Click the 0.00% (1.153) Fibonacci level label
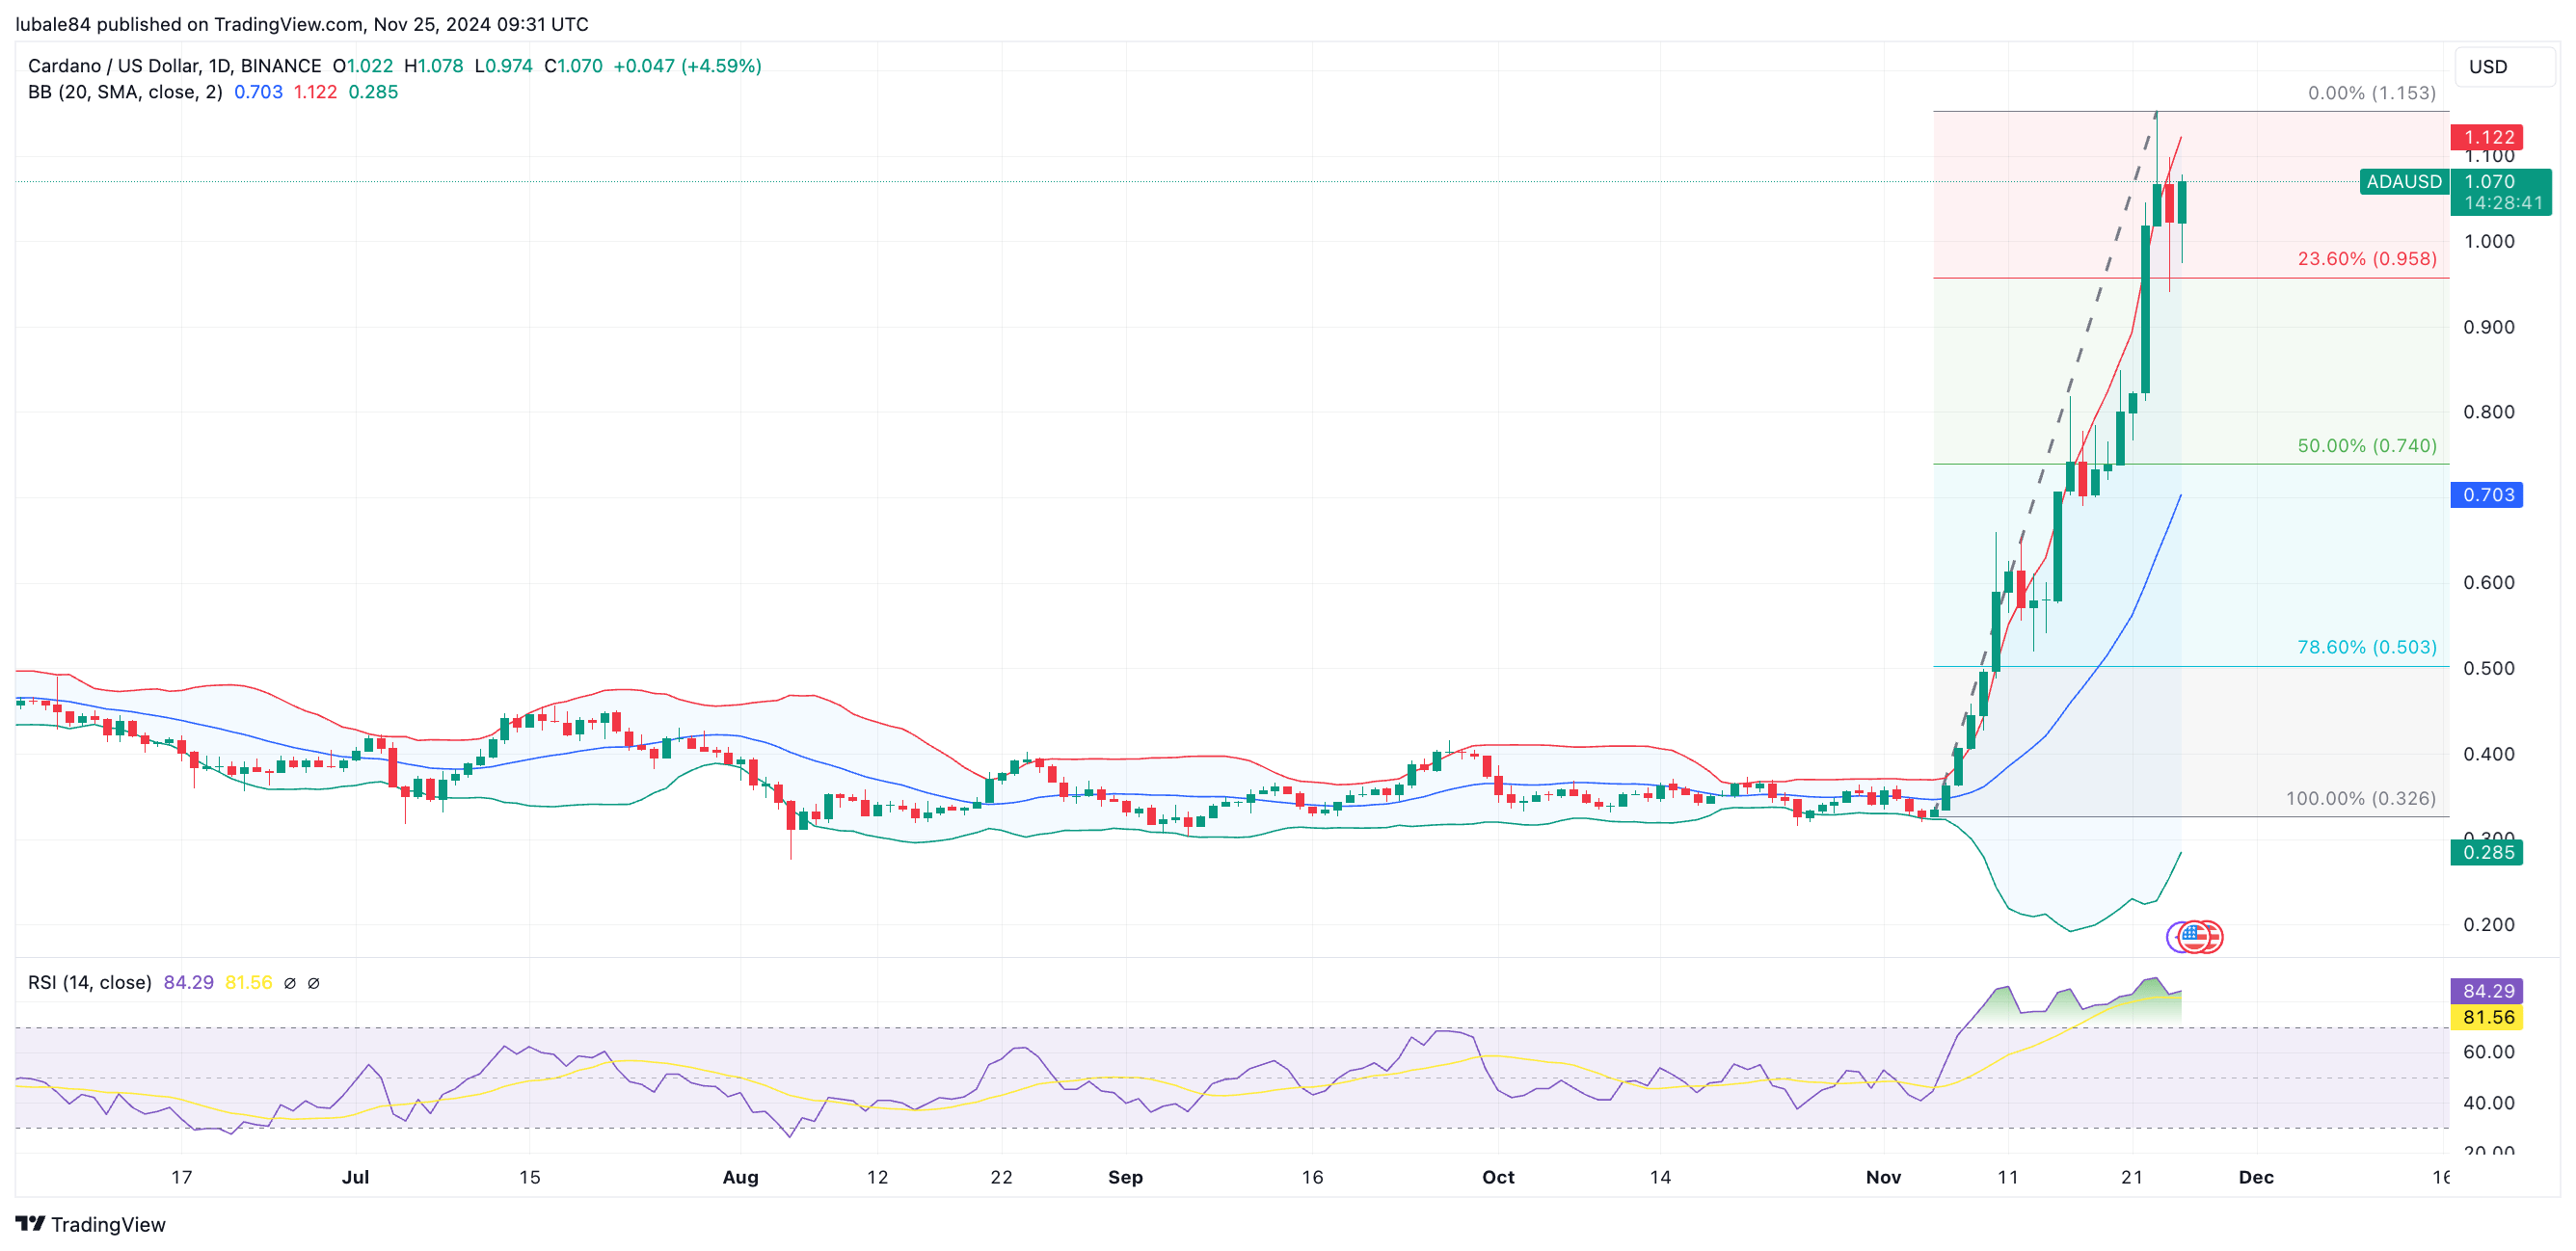The width and height of the screenshot is (2576, 1251). click(x=2371, y=93)
